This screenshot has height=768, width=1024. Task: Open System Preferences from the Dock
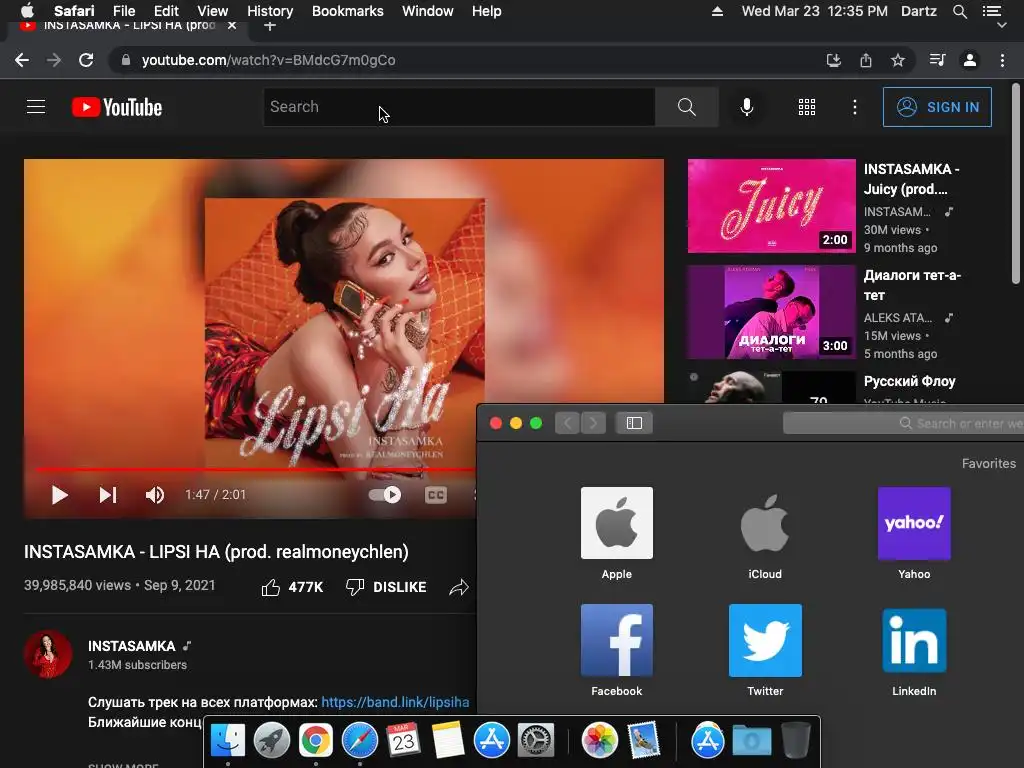click(536, 741)
